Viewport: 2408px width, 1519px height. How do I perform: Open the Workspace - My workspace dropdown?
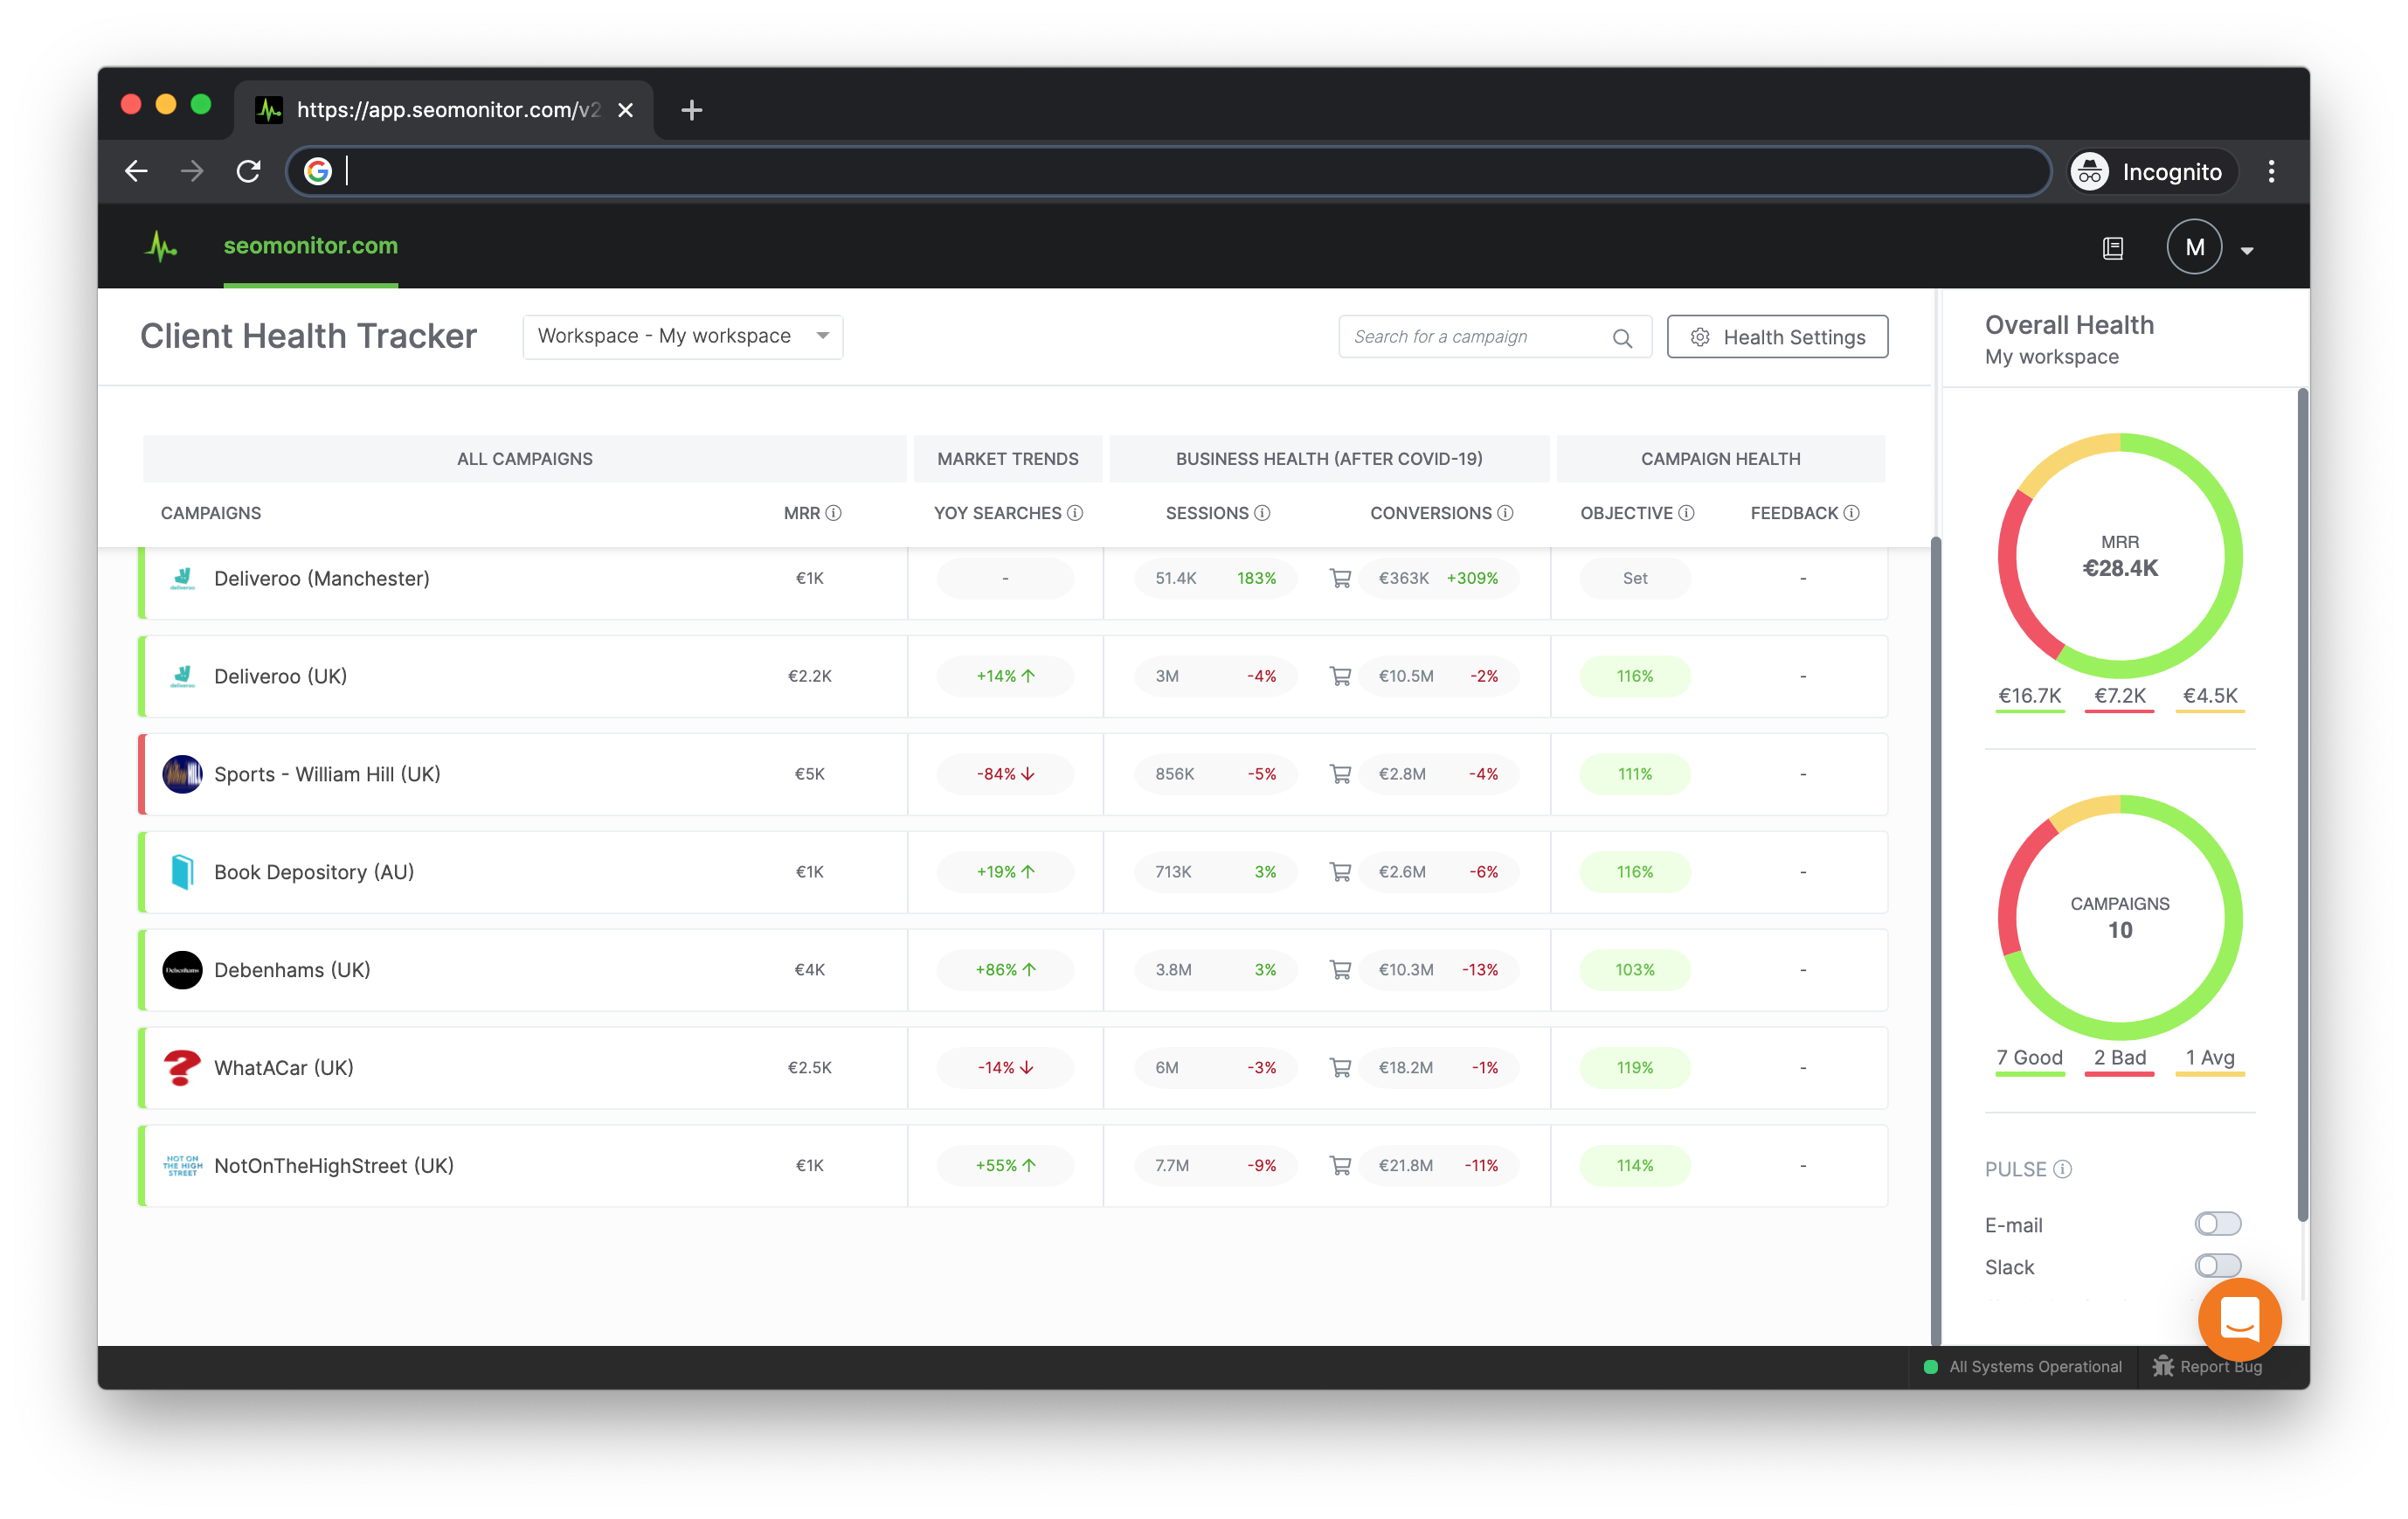682,337
